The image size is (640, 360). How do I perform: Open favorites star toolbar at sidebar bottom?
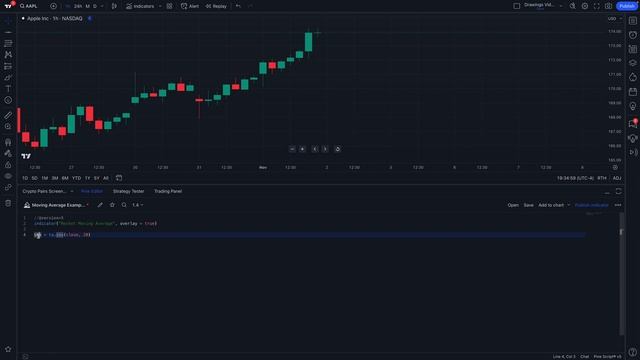(x=8, y=349)
